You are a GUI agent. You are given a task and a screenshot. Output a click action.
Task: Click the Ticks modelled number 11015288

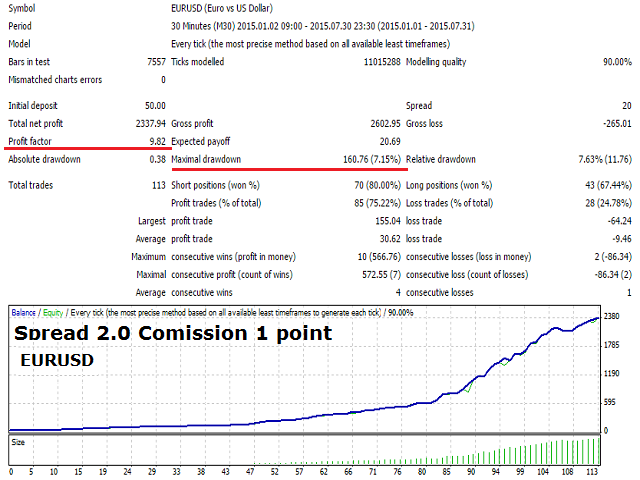pos(382,62)
